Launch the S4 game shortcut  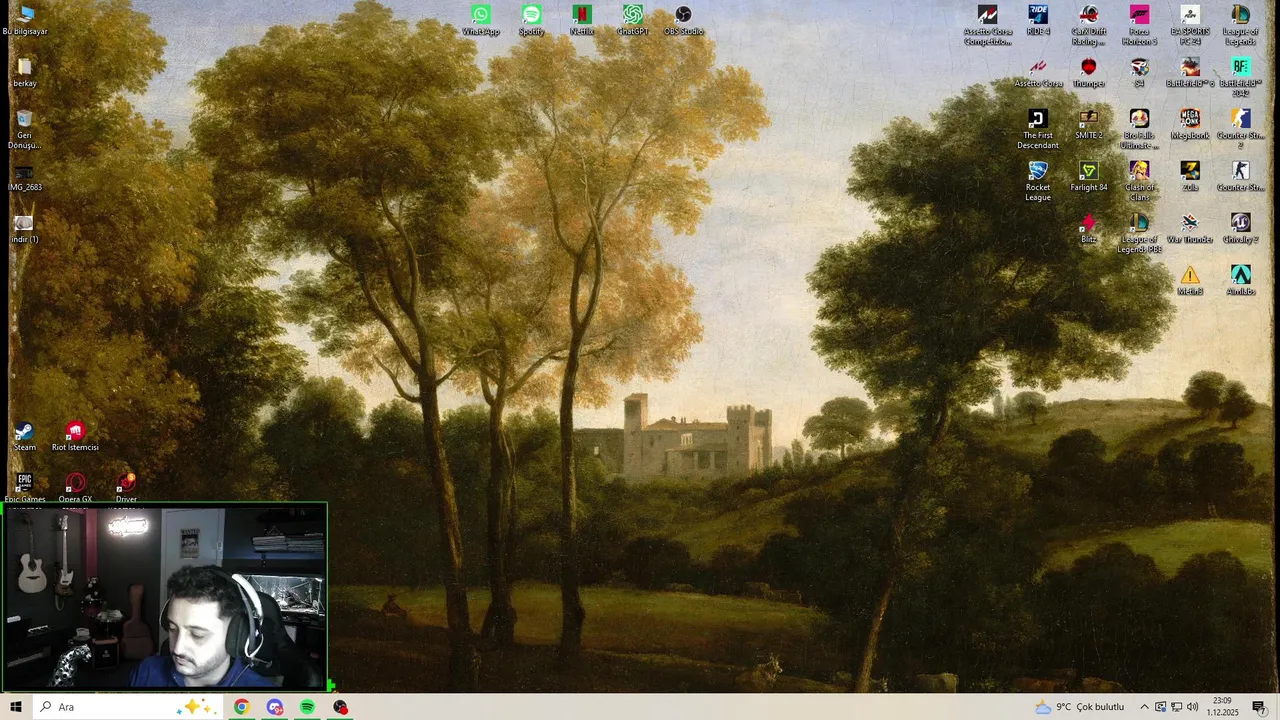pyautogui.click(x=1139, y=73)
